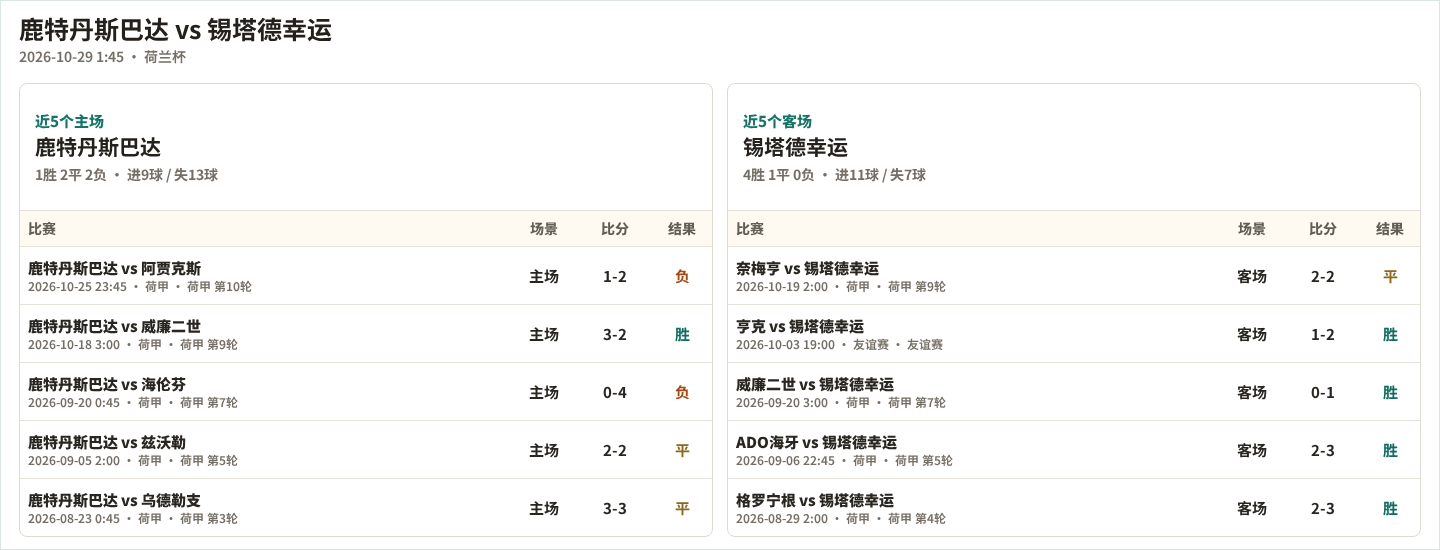Click the 平 result for 奈梅亨 match

pos(1390,276)
